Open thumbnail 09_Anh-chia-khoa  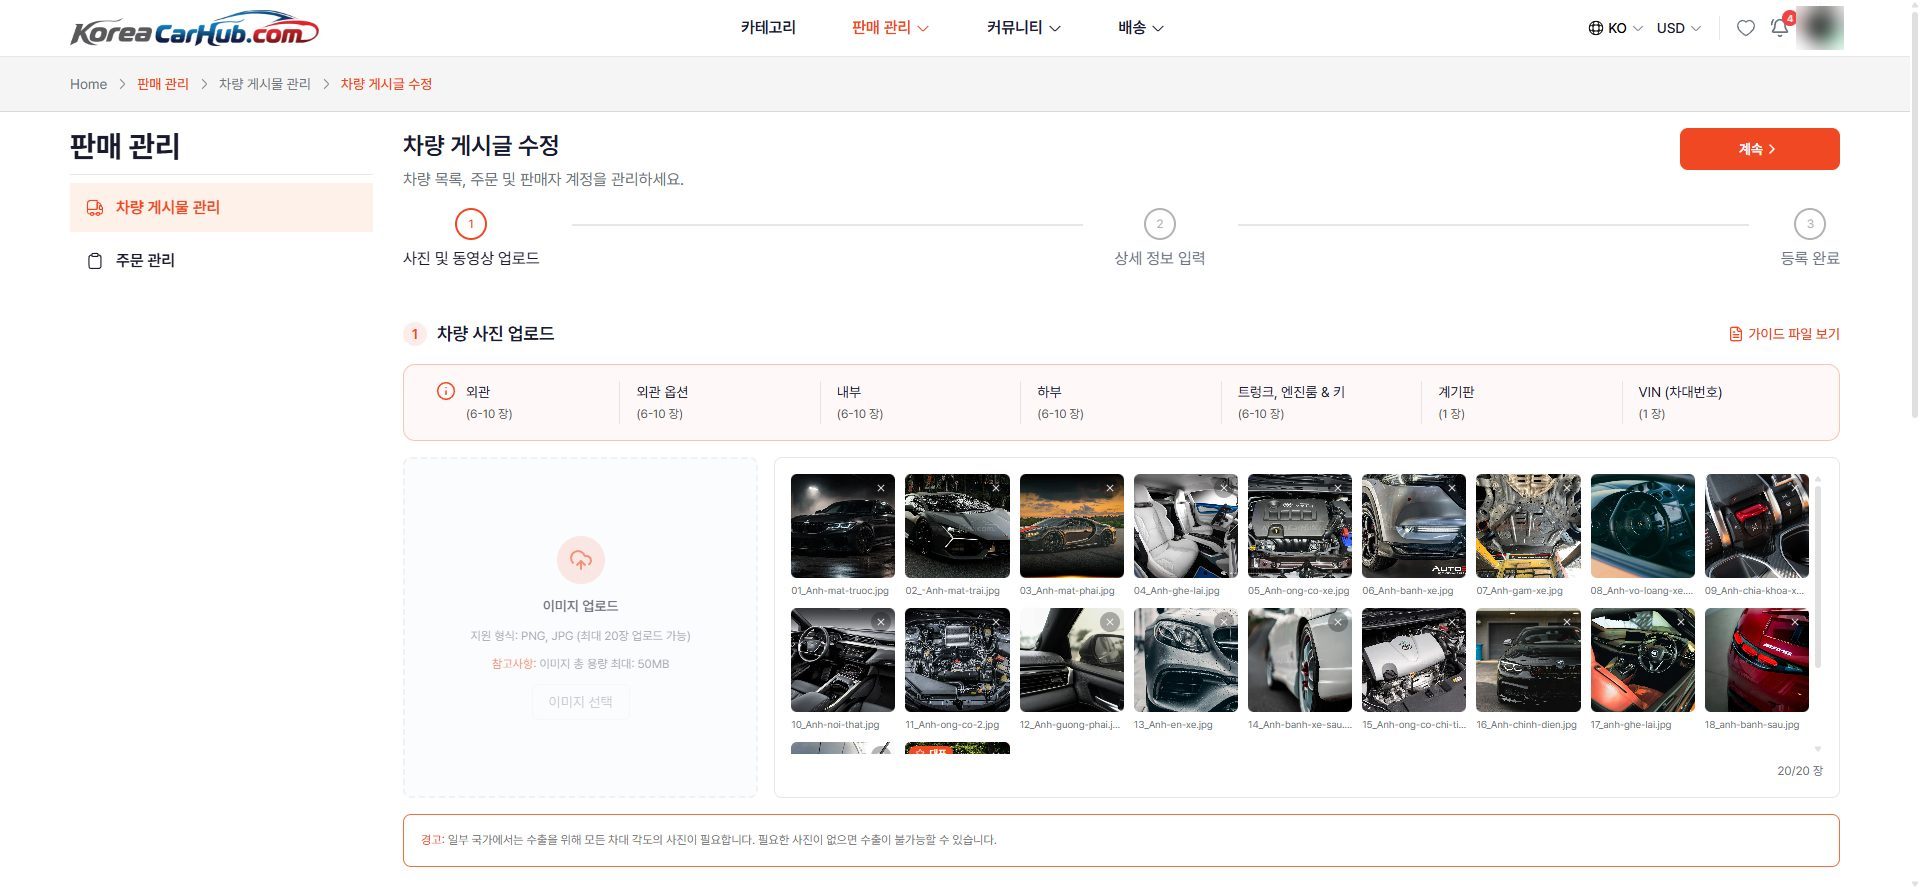(1757, 526)
